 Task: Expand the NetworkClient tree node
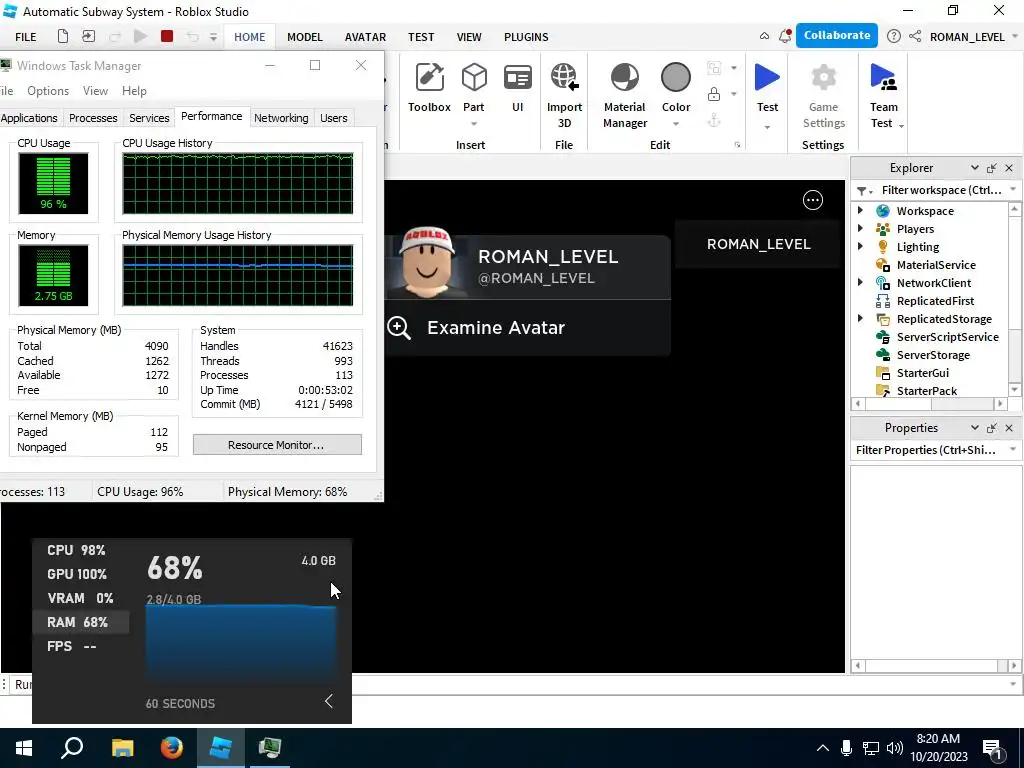[x=860, y=282]
